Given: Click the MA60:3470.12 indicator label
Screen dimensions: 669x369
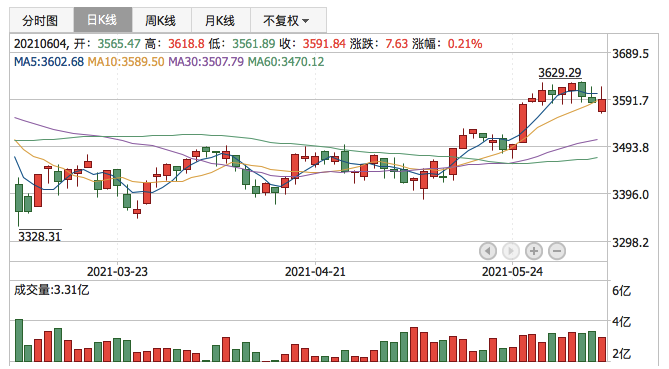Looking at the screenshot, I should [x=286, y=62].
